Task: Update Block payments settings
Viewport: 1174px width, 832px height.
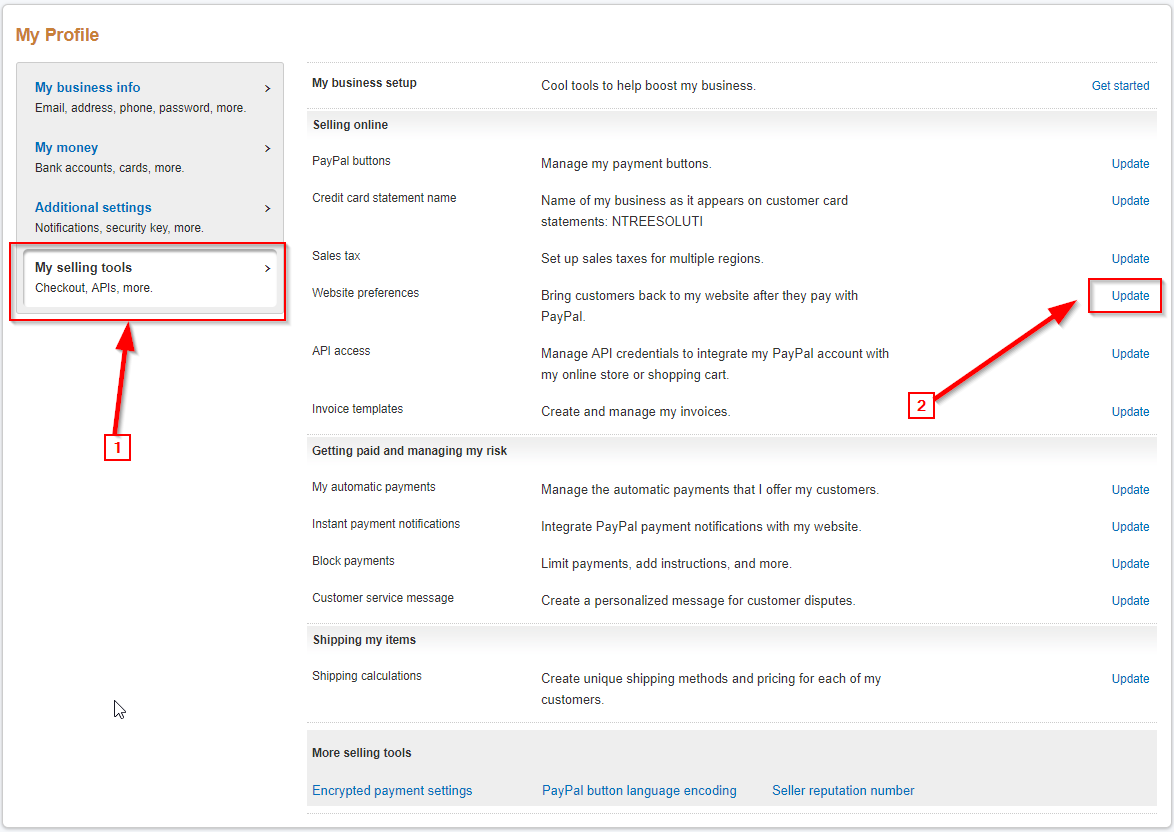Action: coord(1130,564)
